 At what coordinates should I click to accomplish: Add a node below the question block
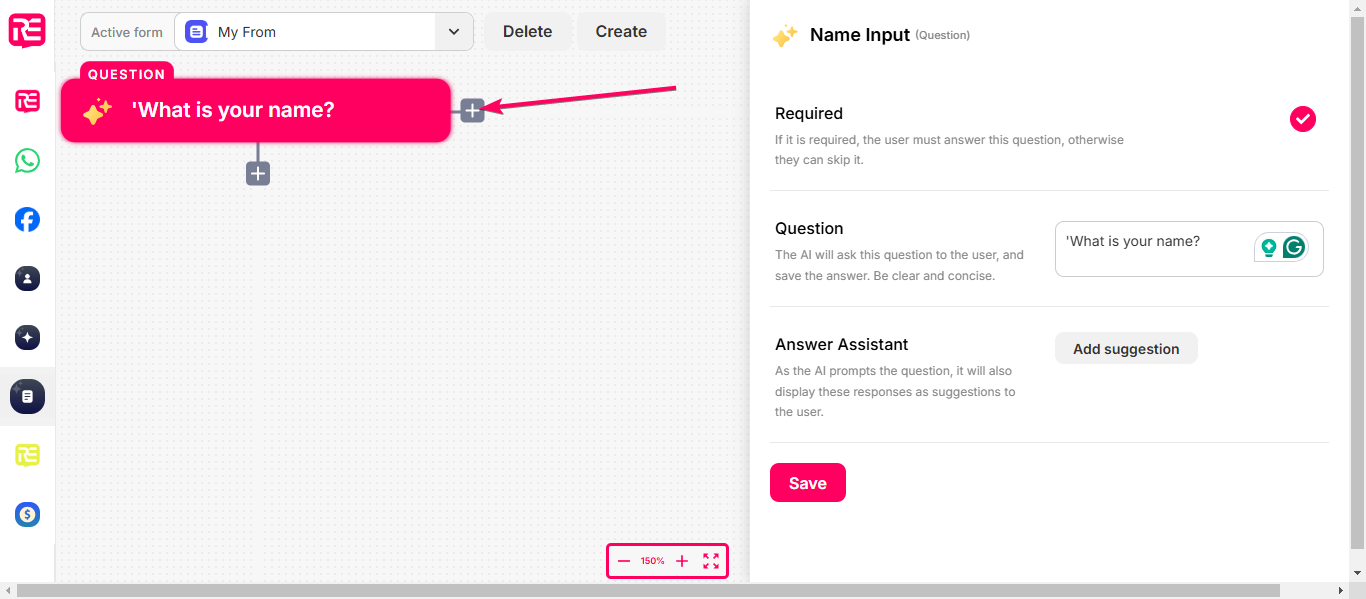(258, 174)
